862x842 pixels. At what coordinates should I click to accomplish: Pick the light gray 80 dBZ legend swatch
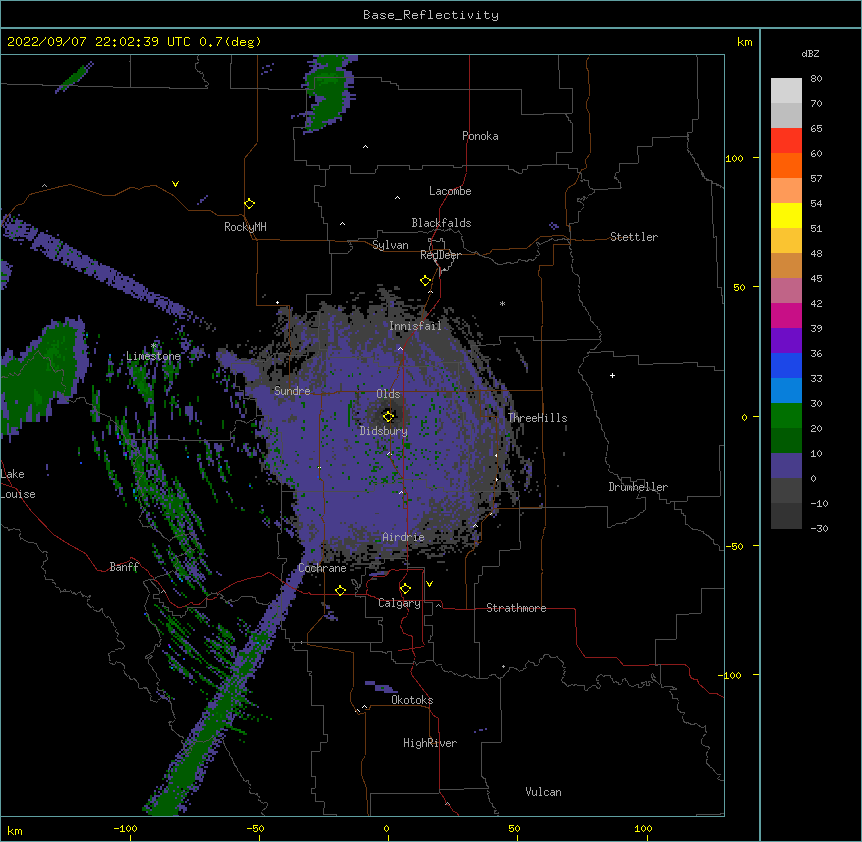click(x=786, y=90)
